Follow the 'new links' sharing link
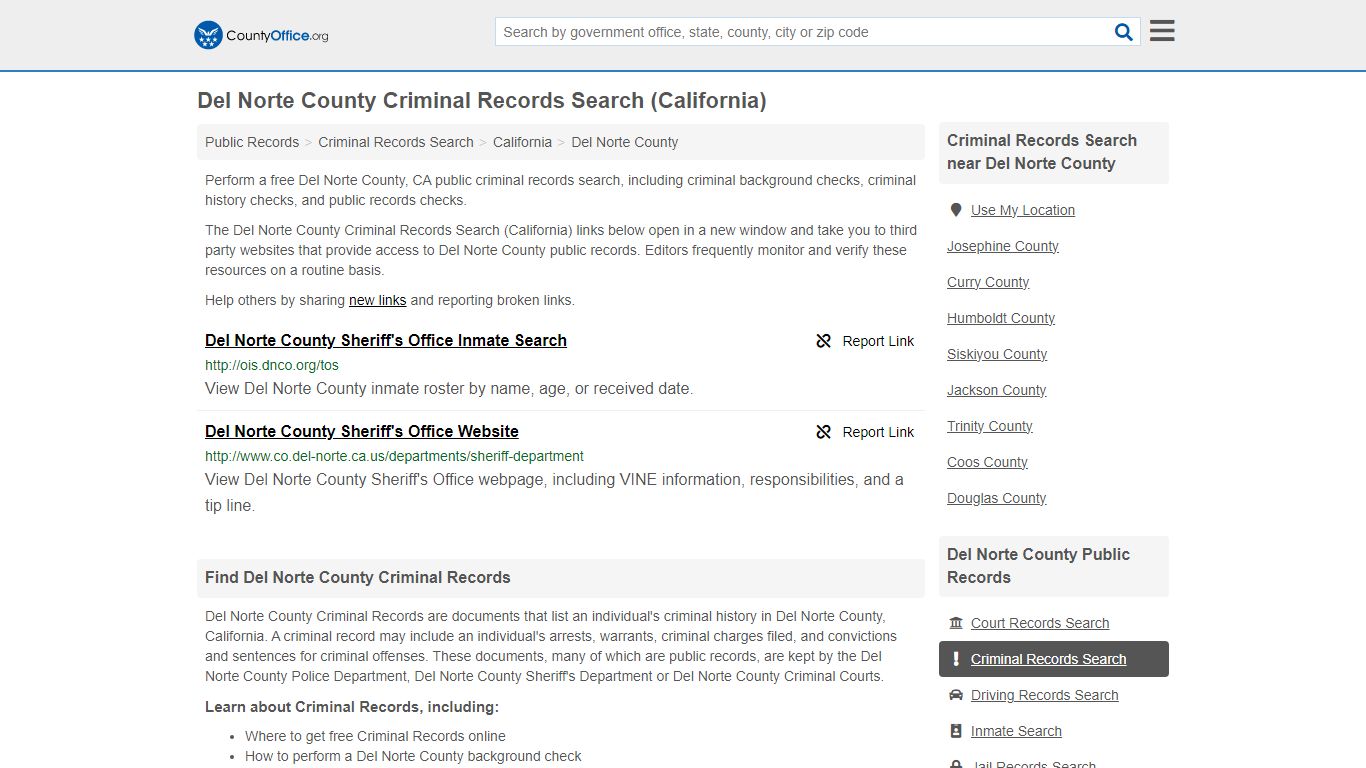This screenshot has height=768, width=1366. coord(377,300)
